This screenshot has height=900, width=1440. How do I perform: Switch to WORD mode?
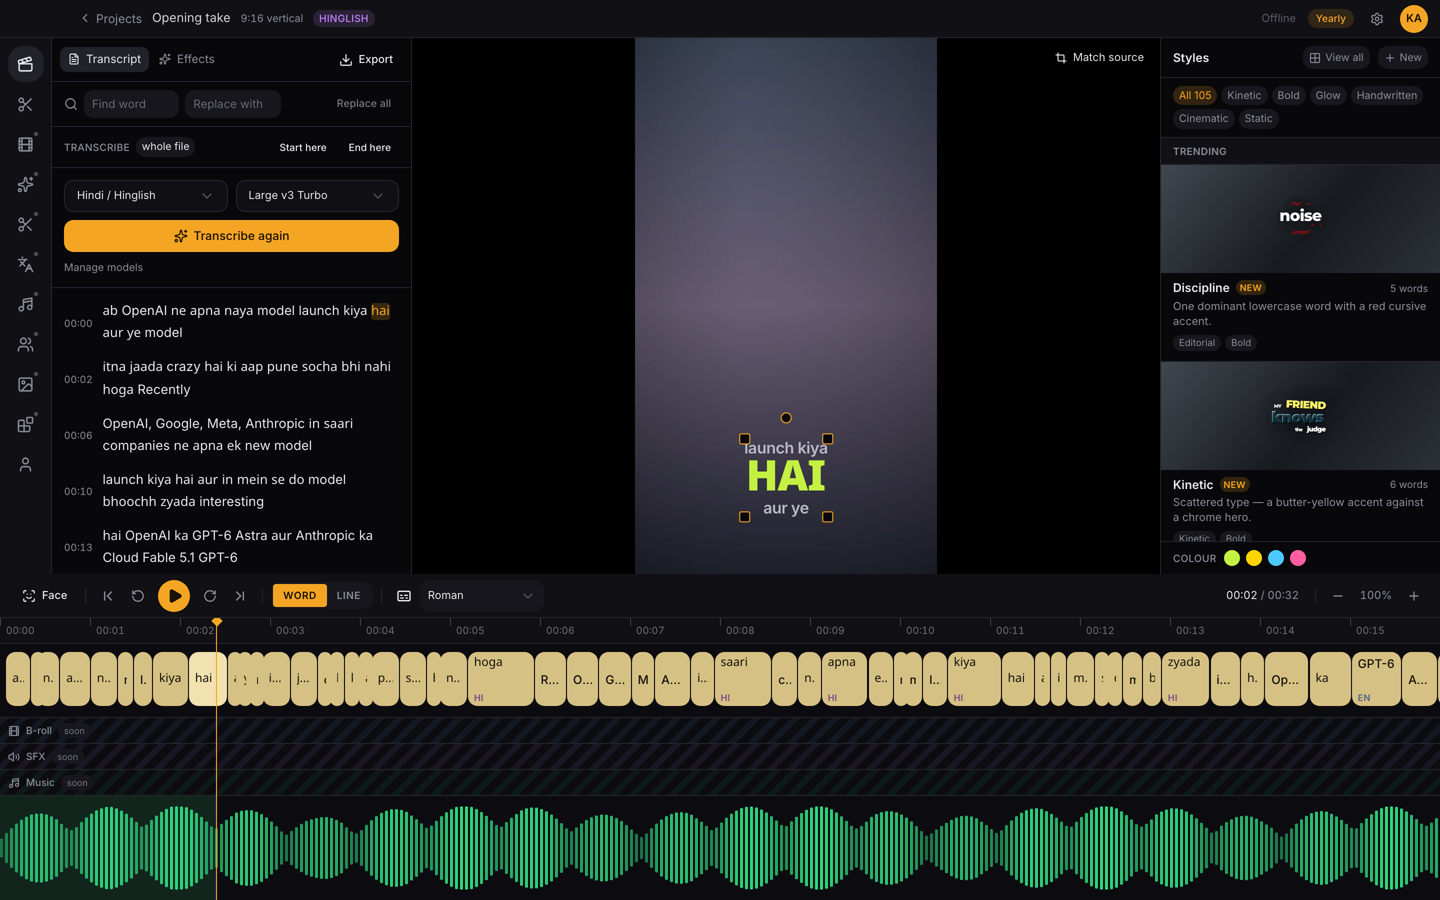coord(300,596)
